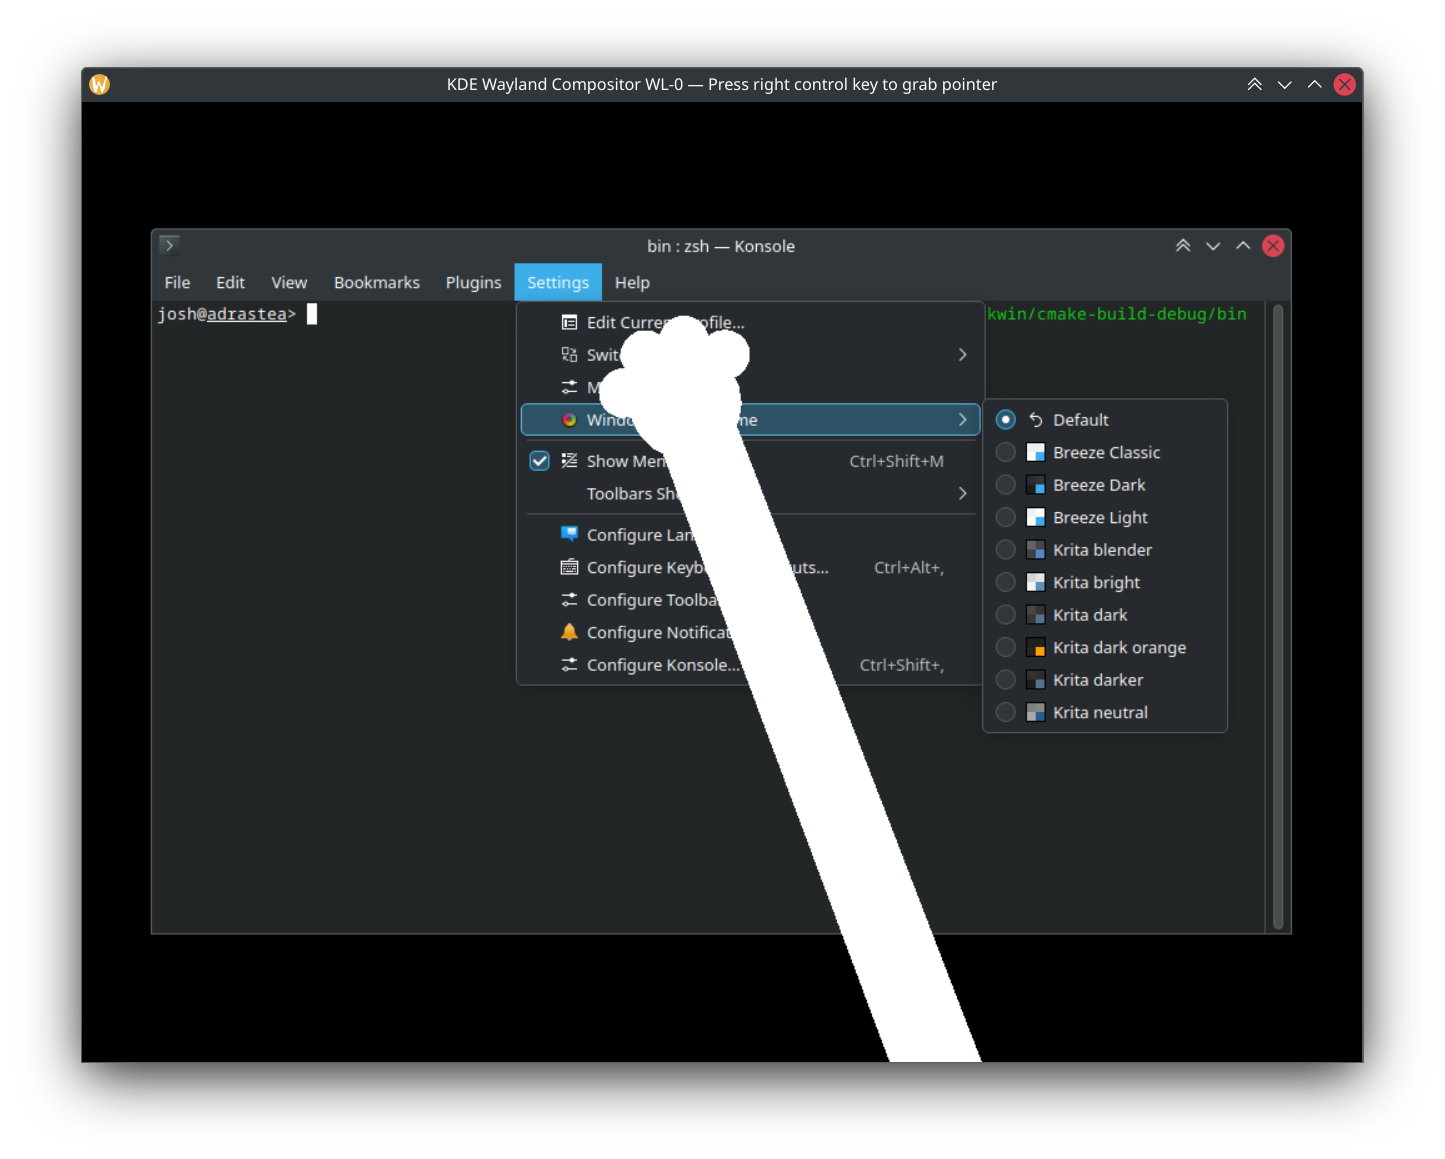This screenshot has width=1445, height=1159.
Task: Pick the Krita dark radio button
Action: [1006, 615]
